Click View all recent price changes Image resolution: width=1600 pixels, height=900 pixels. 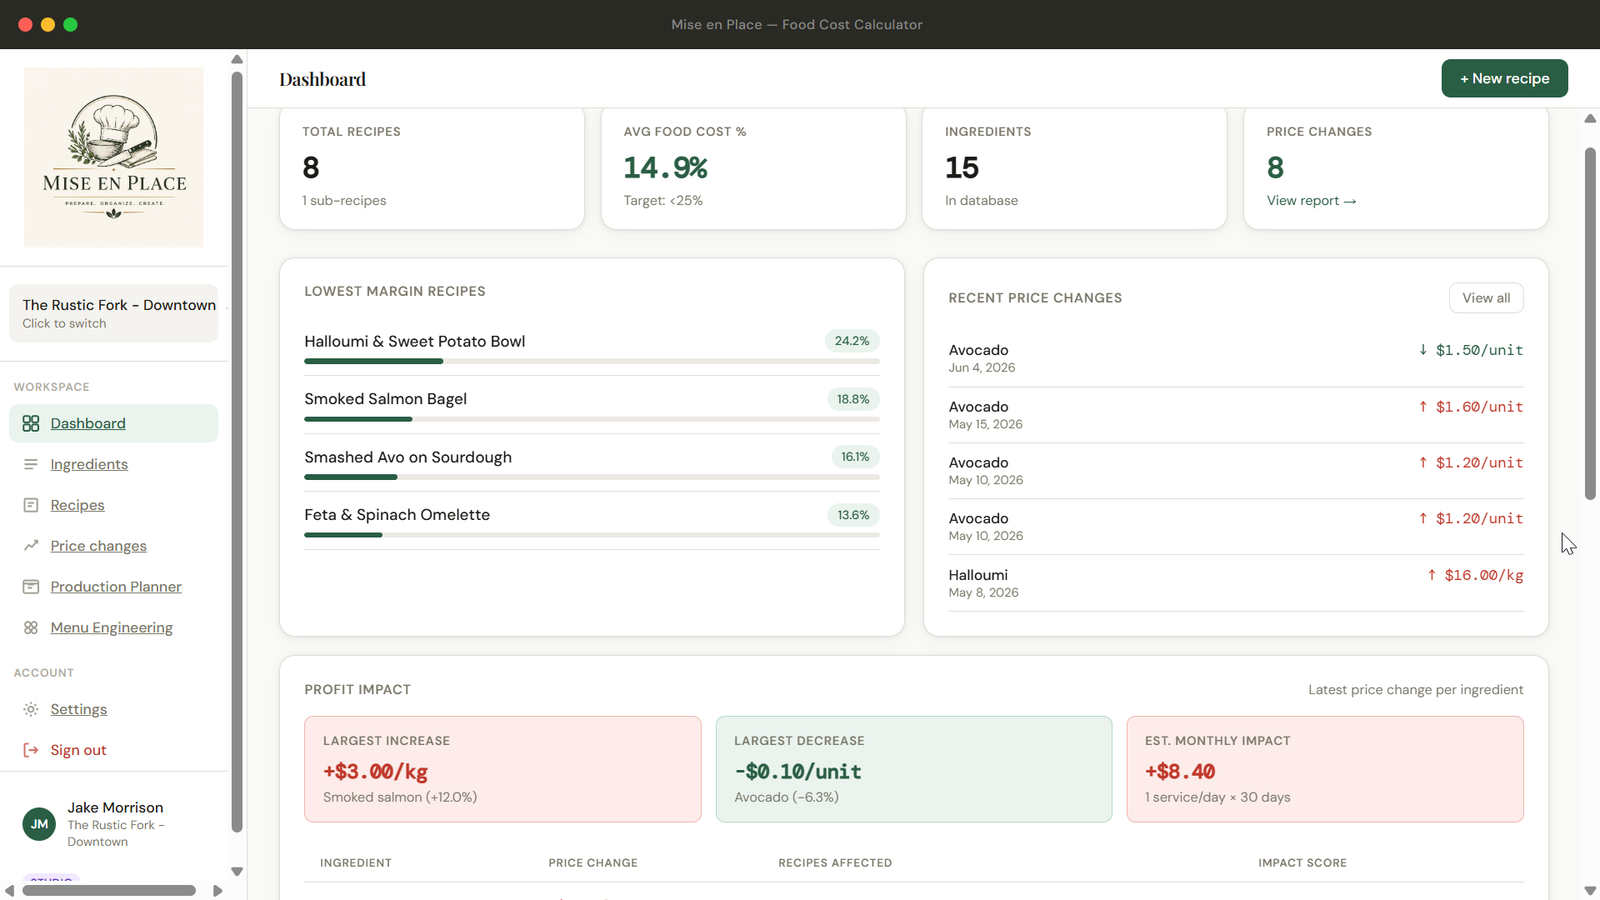click(1486, 298)
